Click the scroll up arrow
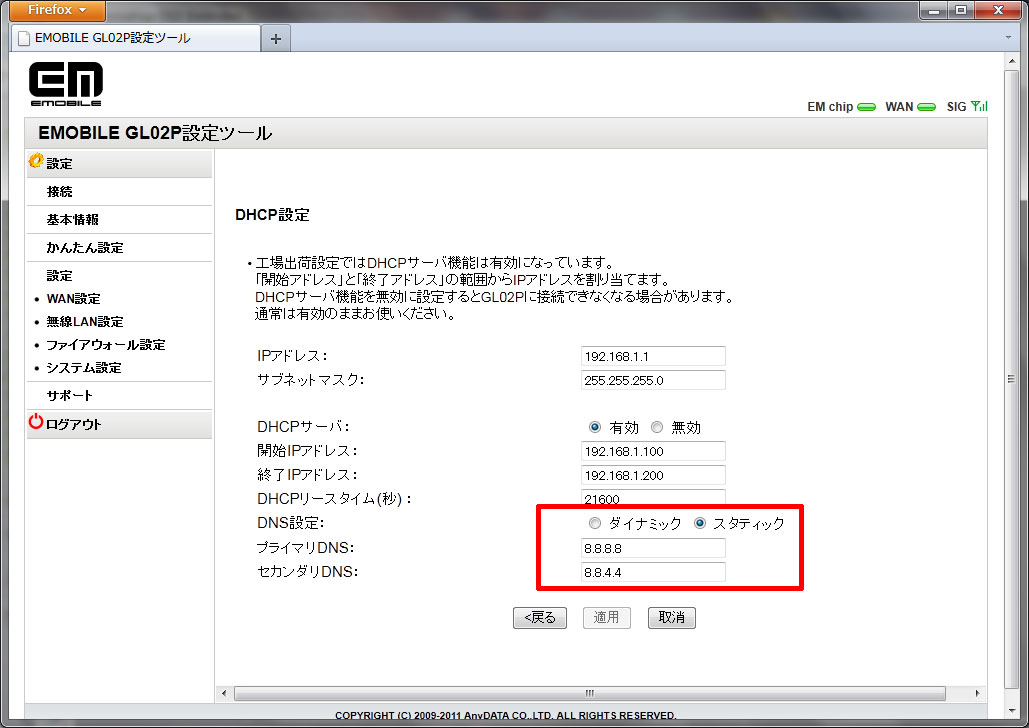1029x728 pixels. (1011, 61)
